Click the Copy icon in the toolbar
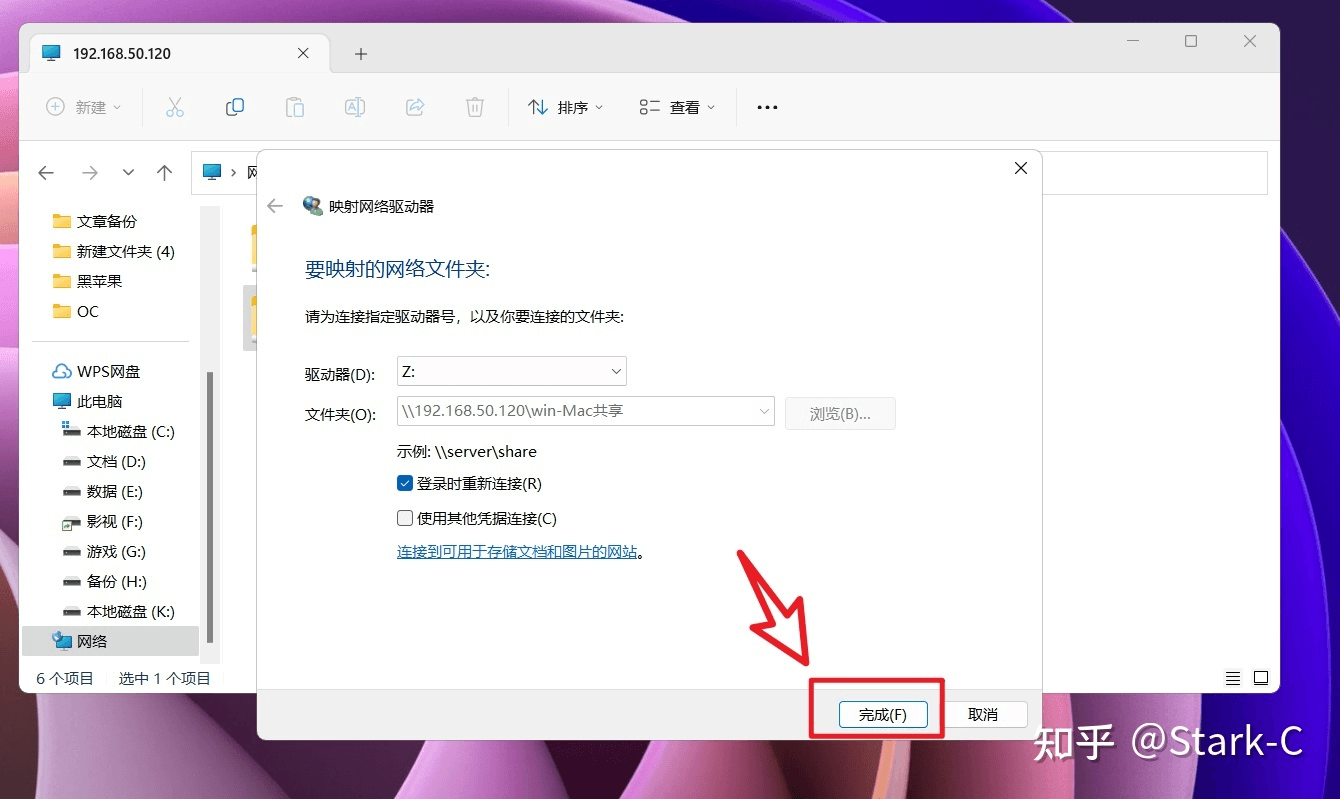 [235, 106]
